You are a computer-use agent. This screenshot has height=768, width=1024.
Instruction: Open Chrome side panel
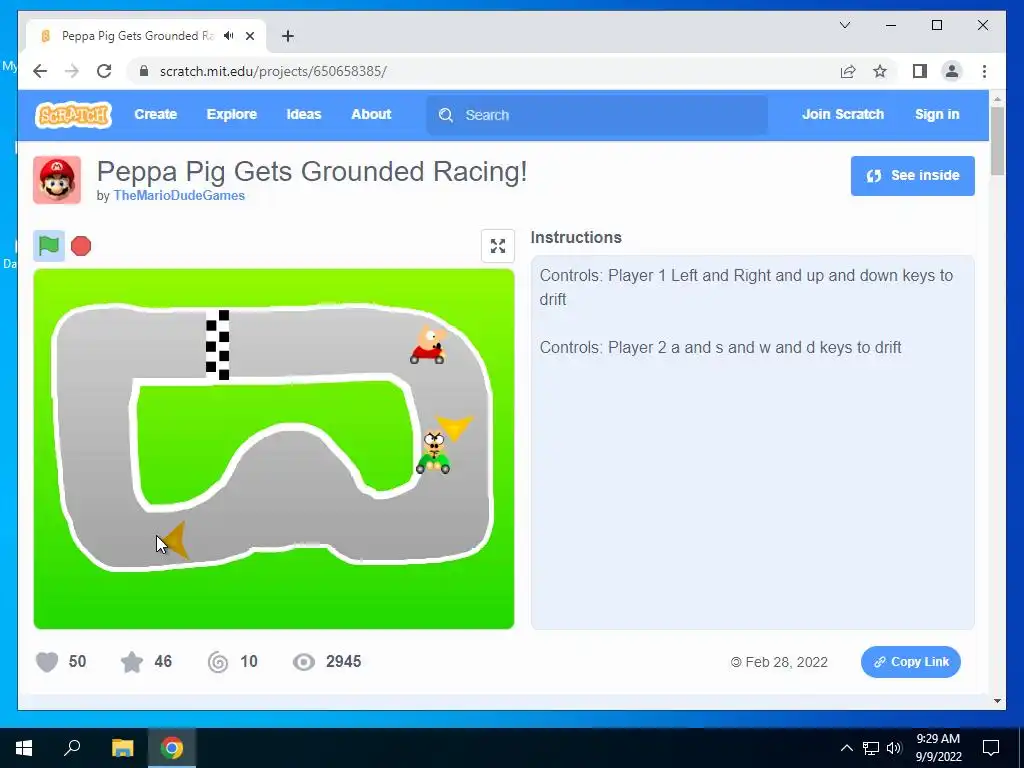(920, 71)
